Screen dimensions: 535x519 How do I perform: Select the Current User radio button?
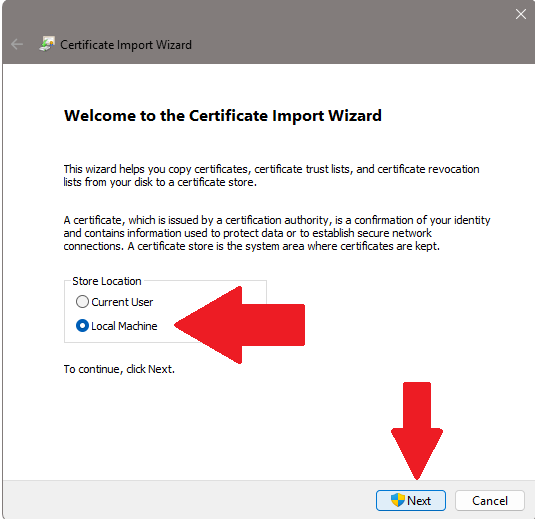click(x=82, y=302)
